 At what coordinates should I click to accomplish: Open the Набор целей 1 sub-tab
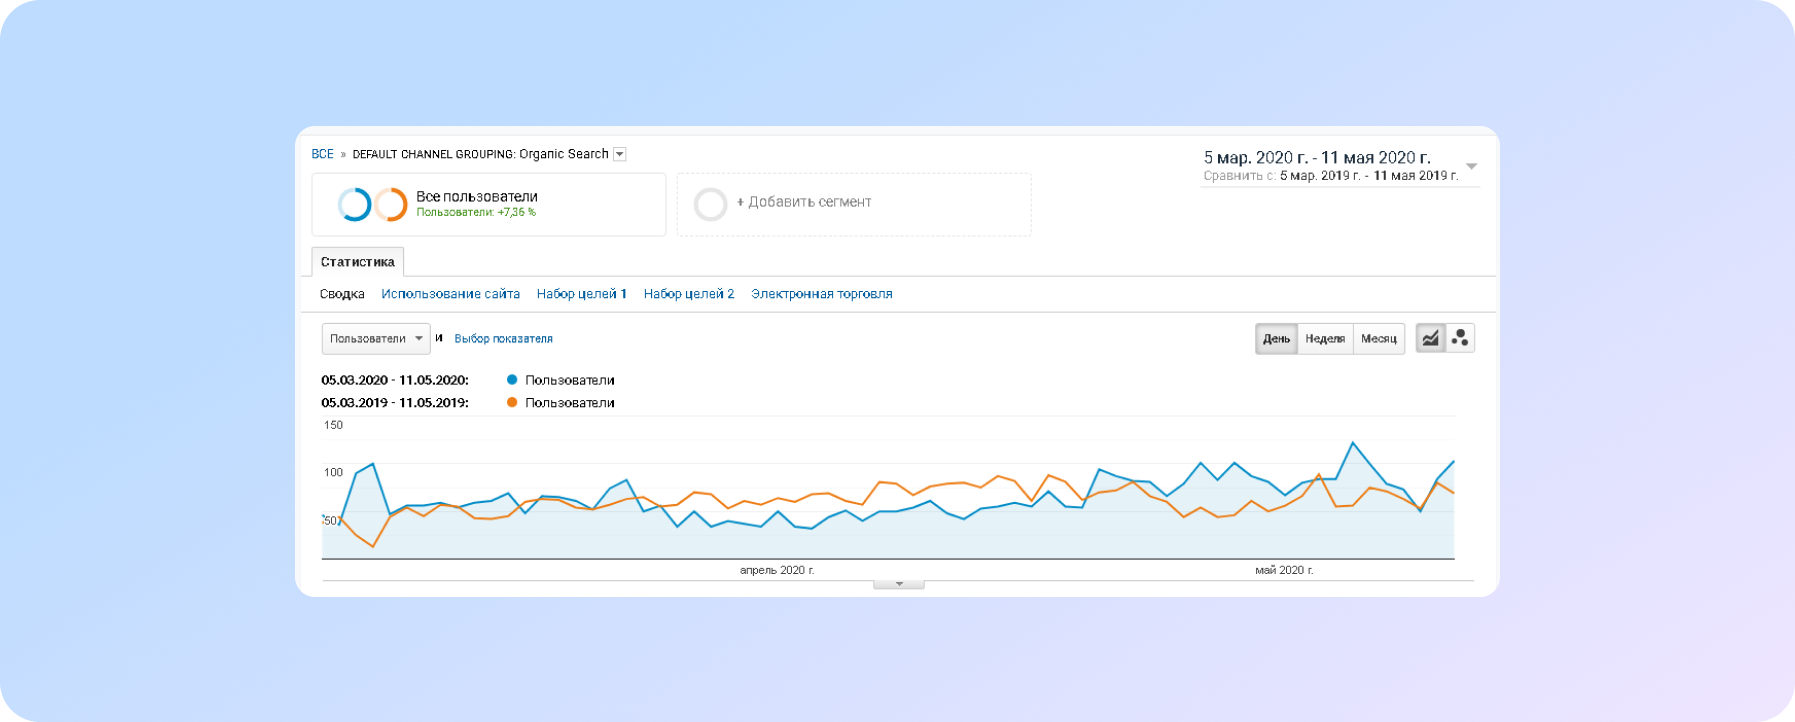[582, 294]
